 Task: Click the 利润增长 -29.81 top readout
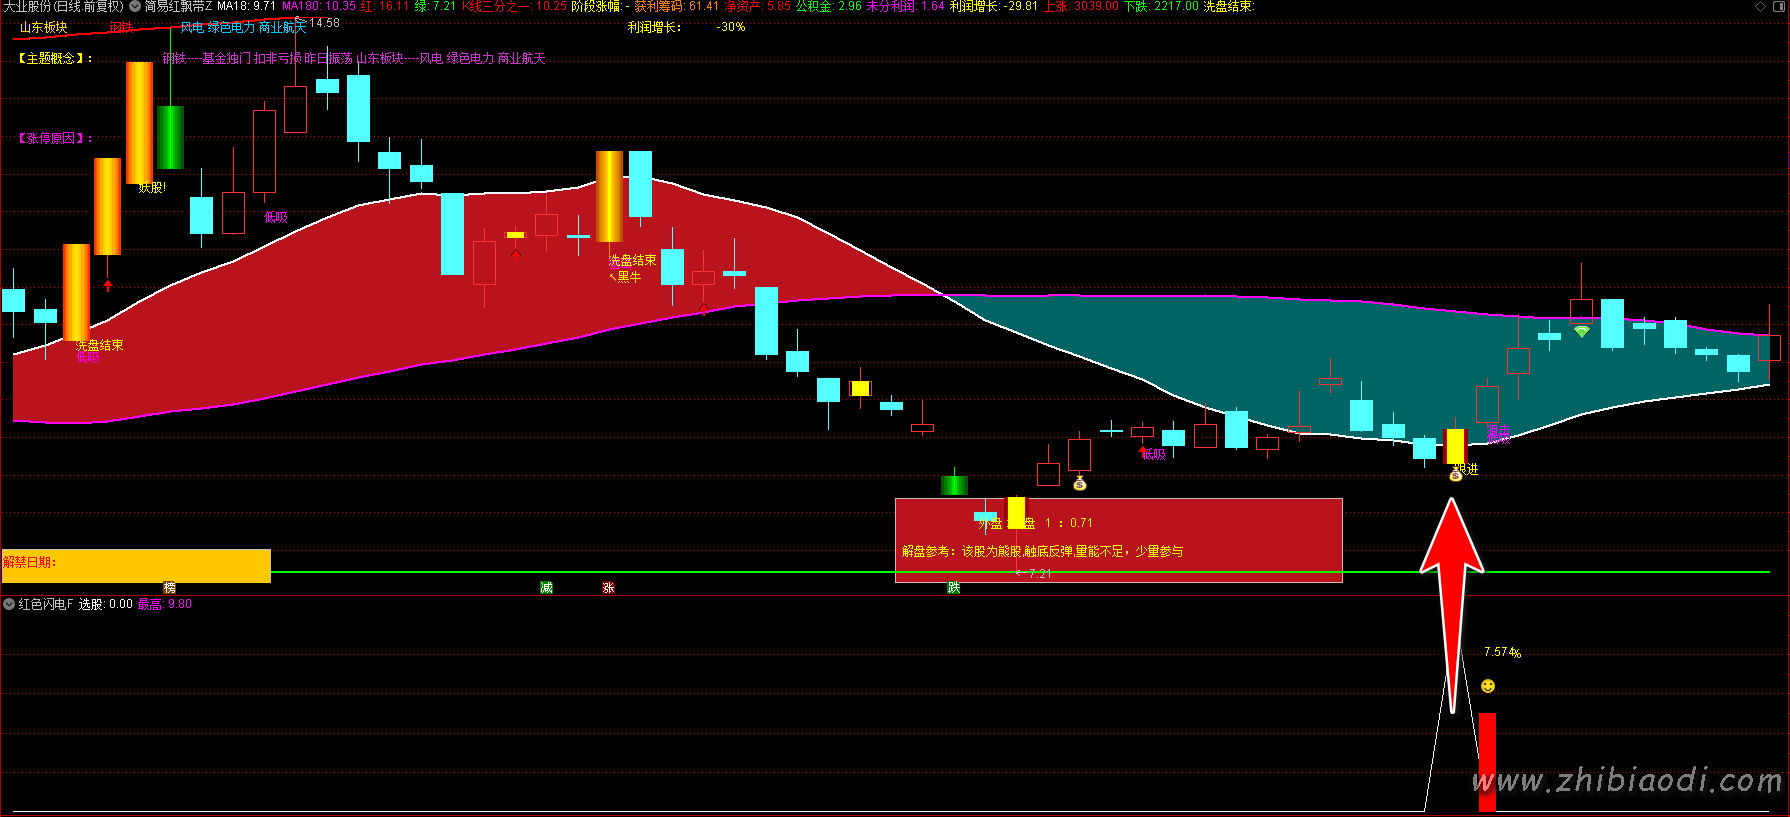point(993,6)
